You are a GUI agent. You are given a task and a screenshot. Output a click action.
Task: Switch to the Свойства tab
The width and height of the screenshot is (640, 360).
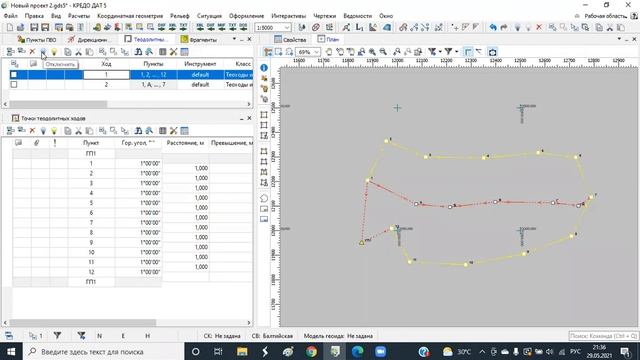pyautogui.click(x=290, y=40)
